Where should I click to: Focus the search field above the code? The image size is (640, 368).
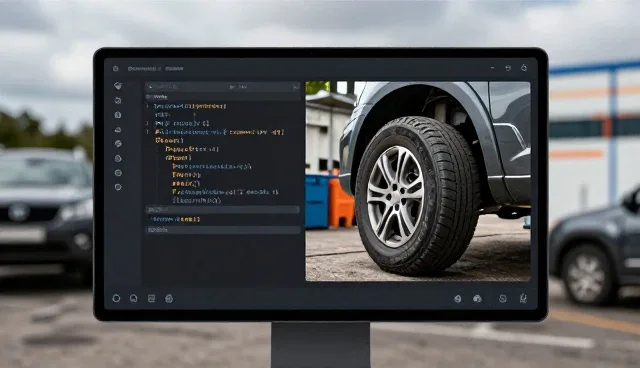[x=223, y=86]
